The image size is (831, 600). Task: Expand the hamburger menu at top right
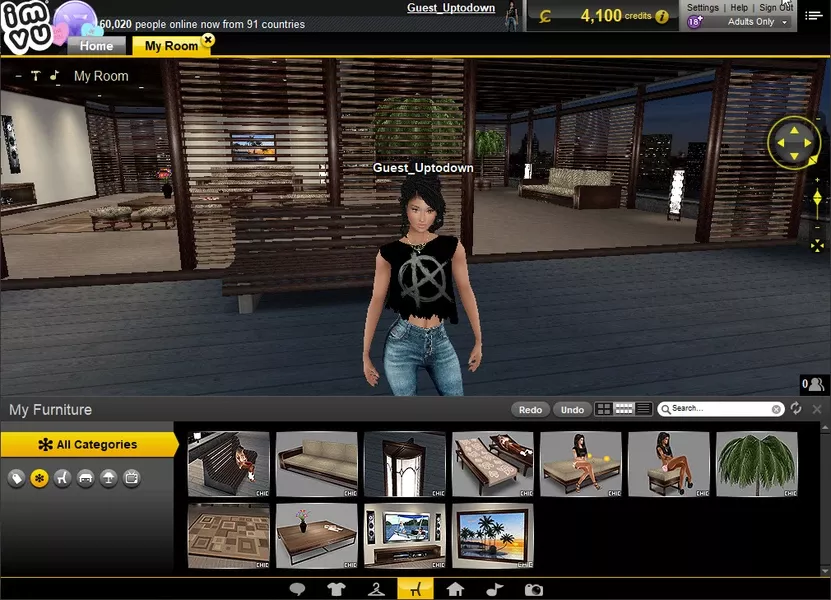(814, 16)
